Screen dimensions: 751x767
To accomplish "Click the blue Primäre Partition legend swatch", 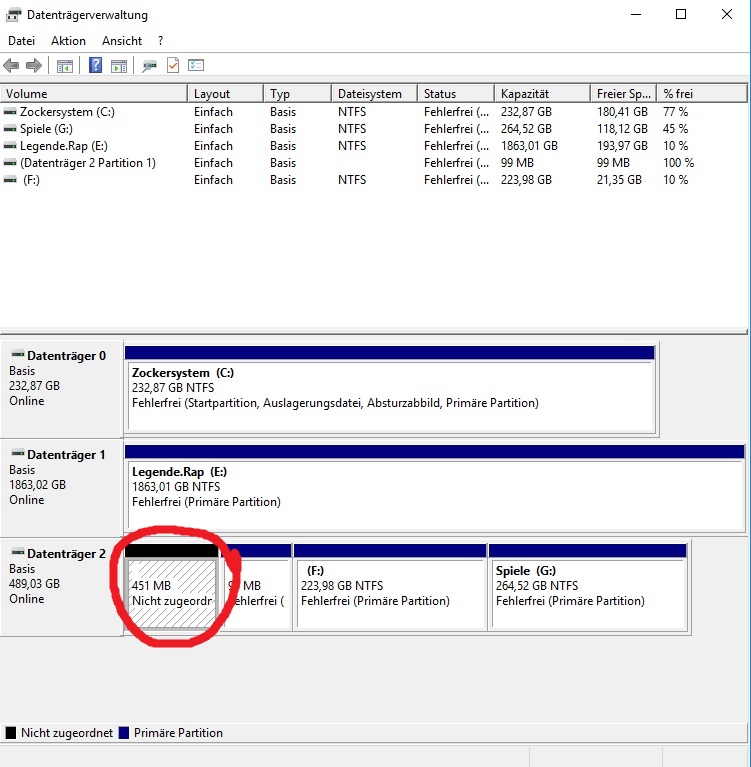I will pyautogui.click(x=123, y=733).
